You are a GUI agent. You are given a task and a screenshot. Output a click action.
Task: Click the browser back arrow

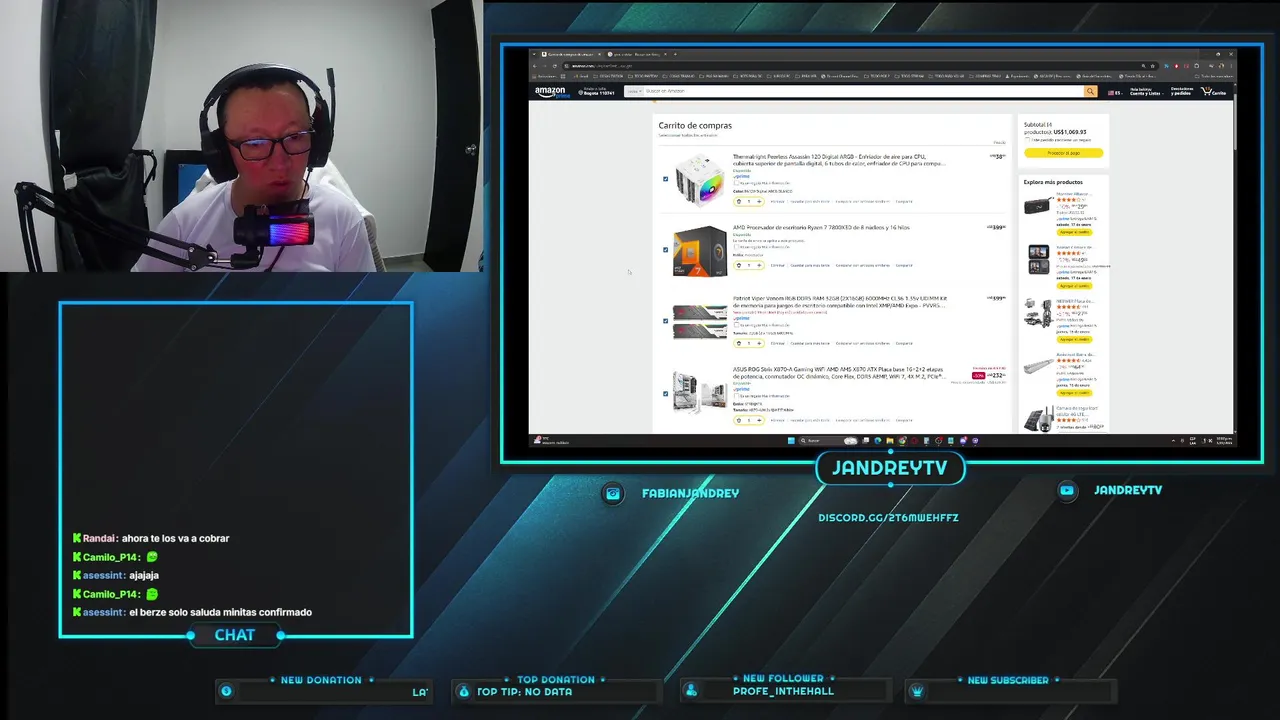pyautogui.click(x=535, y=65)
